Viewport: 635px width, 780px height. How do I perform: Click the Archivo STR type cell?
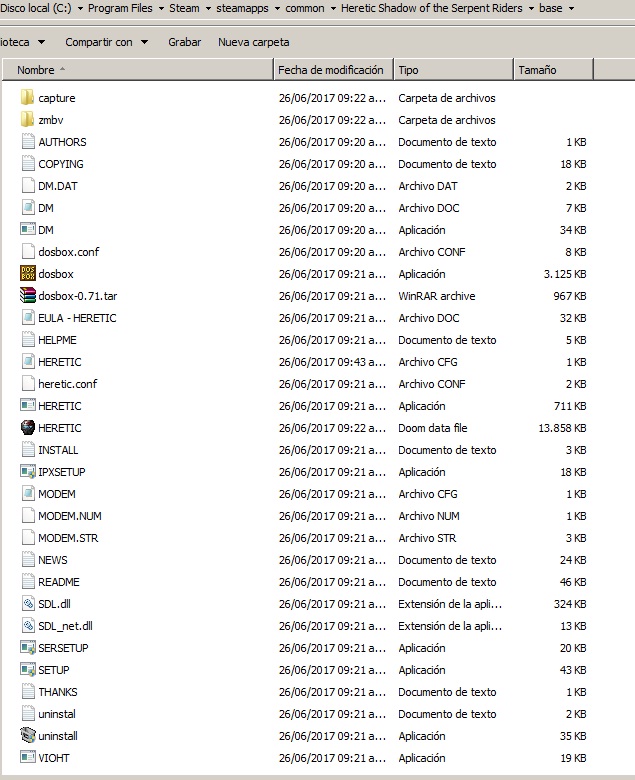point(427,538)
